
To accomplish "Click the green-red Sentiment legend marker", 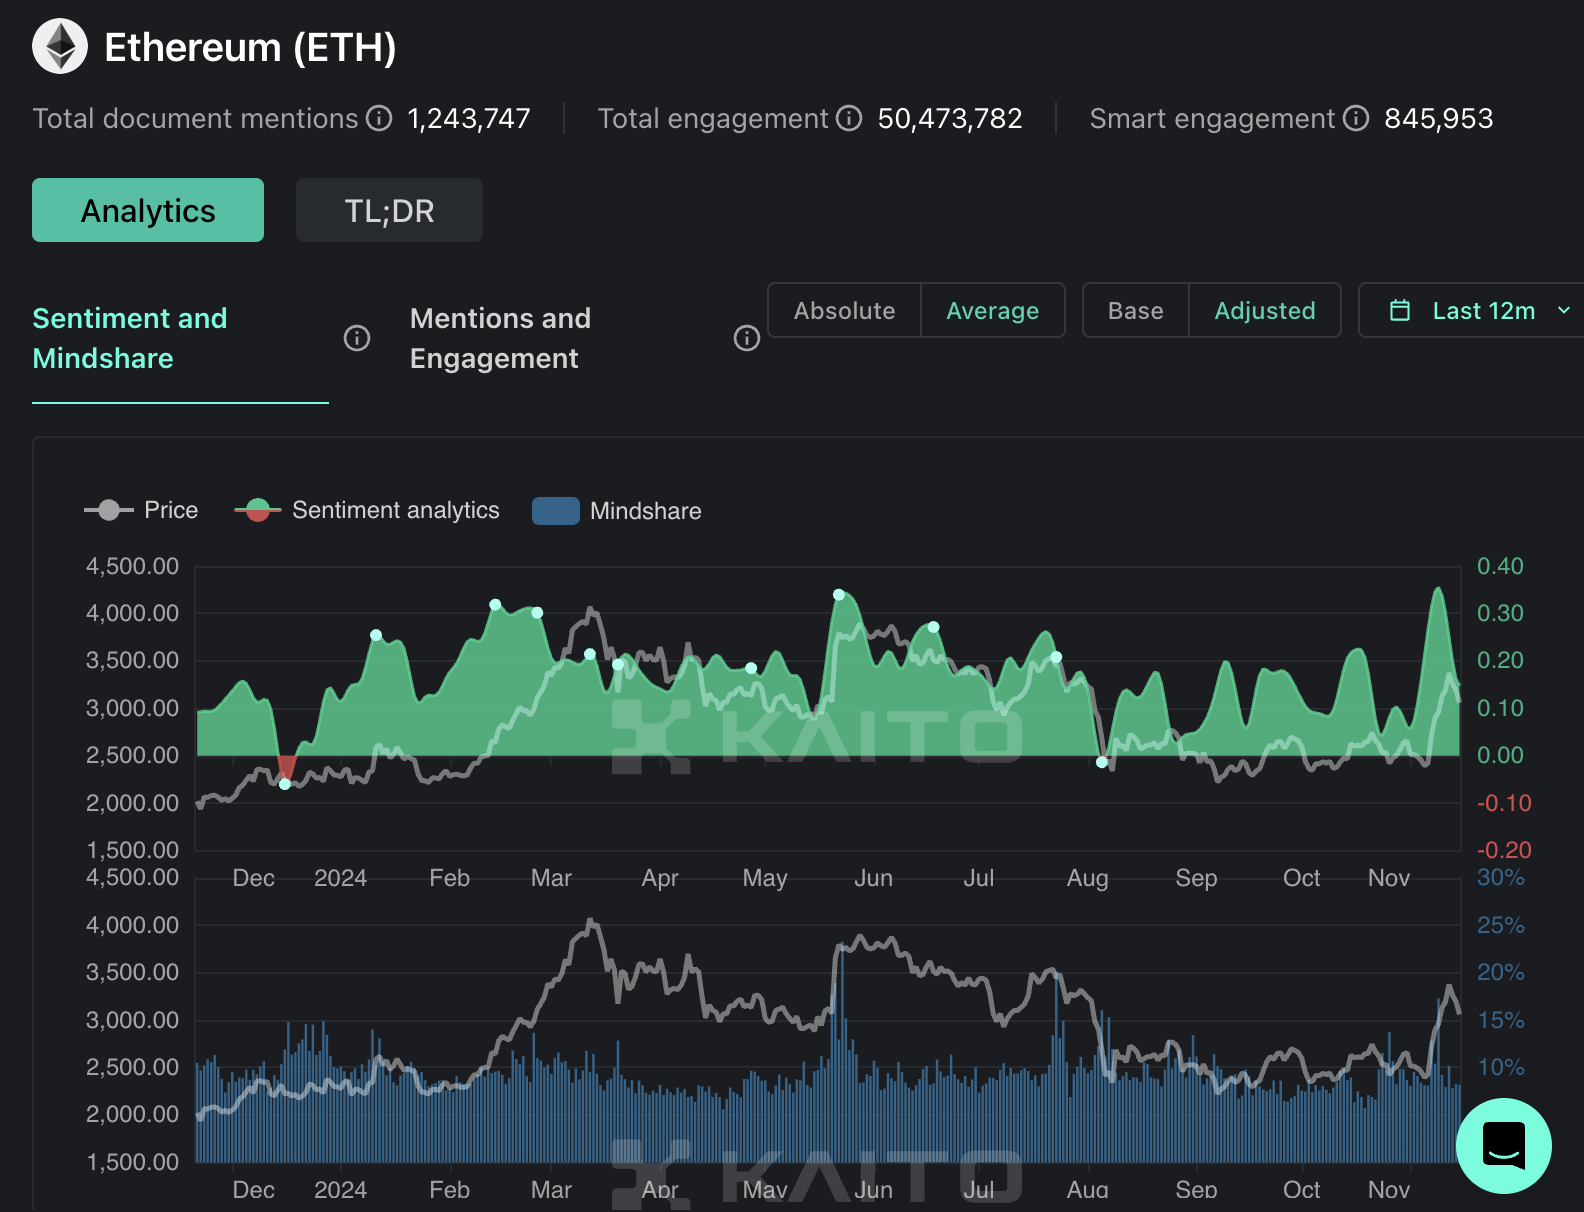I will pos(258,510).
